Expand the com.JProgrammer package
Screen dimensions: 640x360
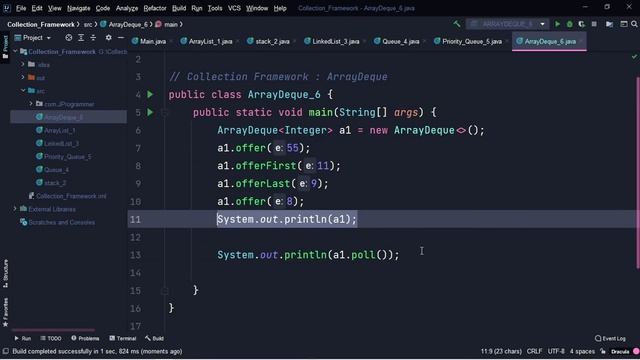31,104
